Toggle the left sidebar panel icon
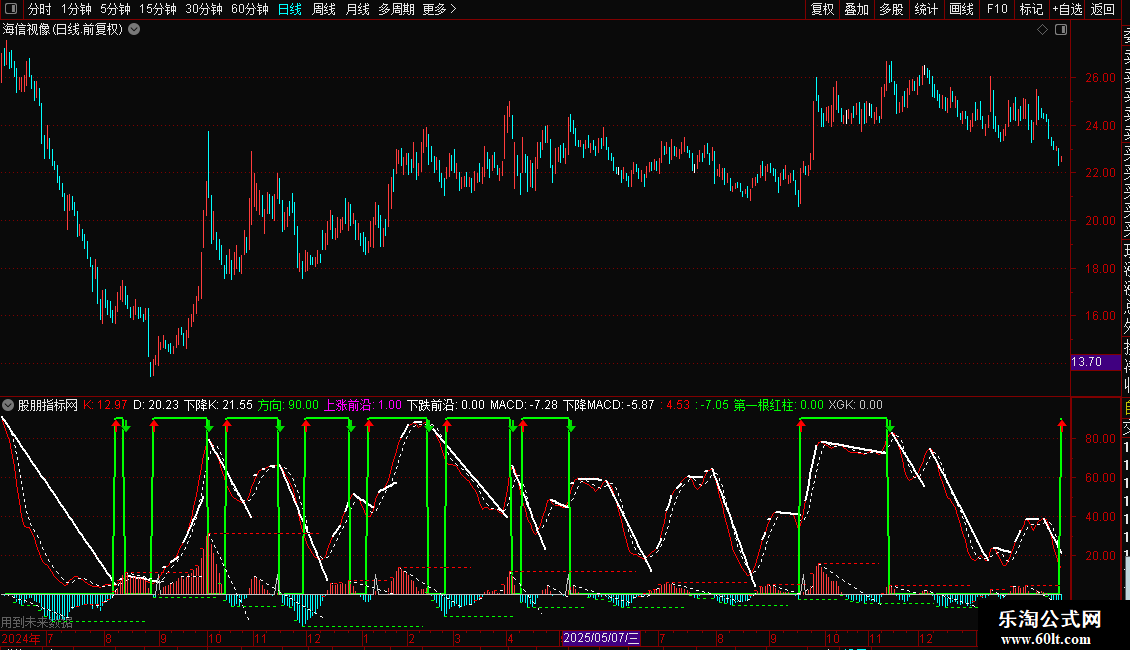Image resolution: width=1130 pixels, height=650 pixels. click(x=10, y=9)
